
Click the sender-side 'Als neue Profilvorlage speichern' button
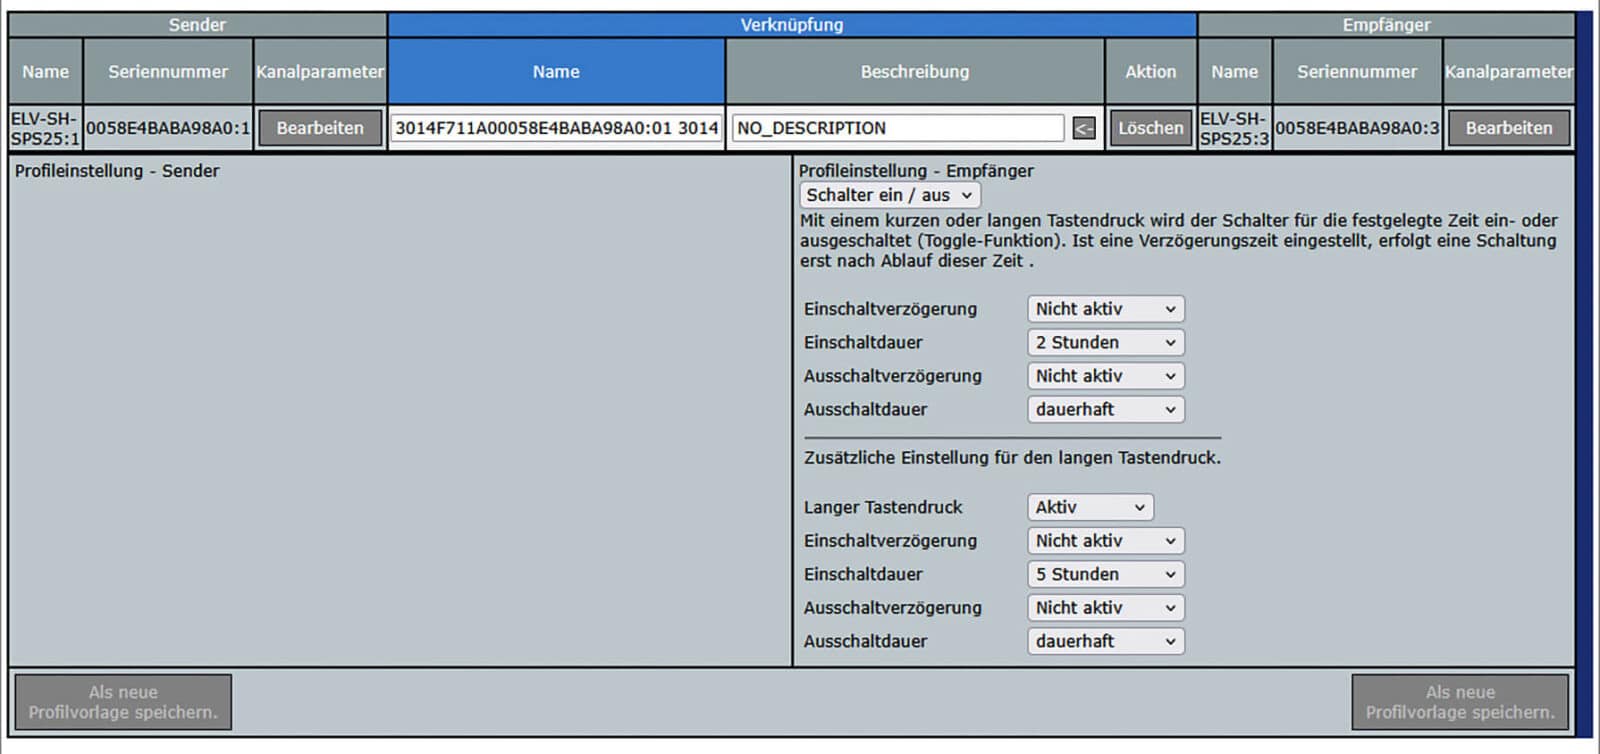[123, 702]
